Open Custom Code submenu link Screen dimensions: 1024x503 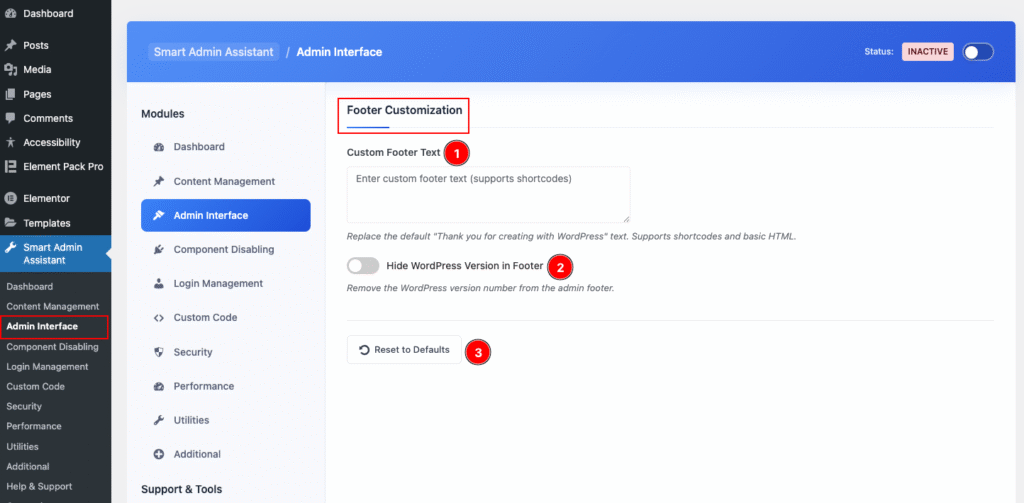coord(35,387)
